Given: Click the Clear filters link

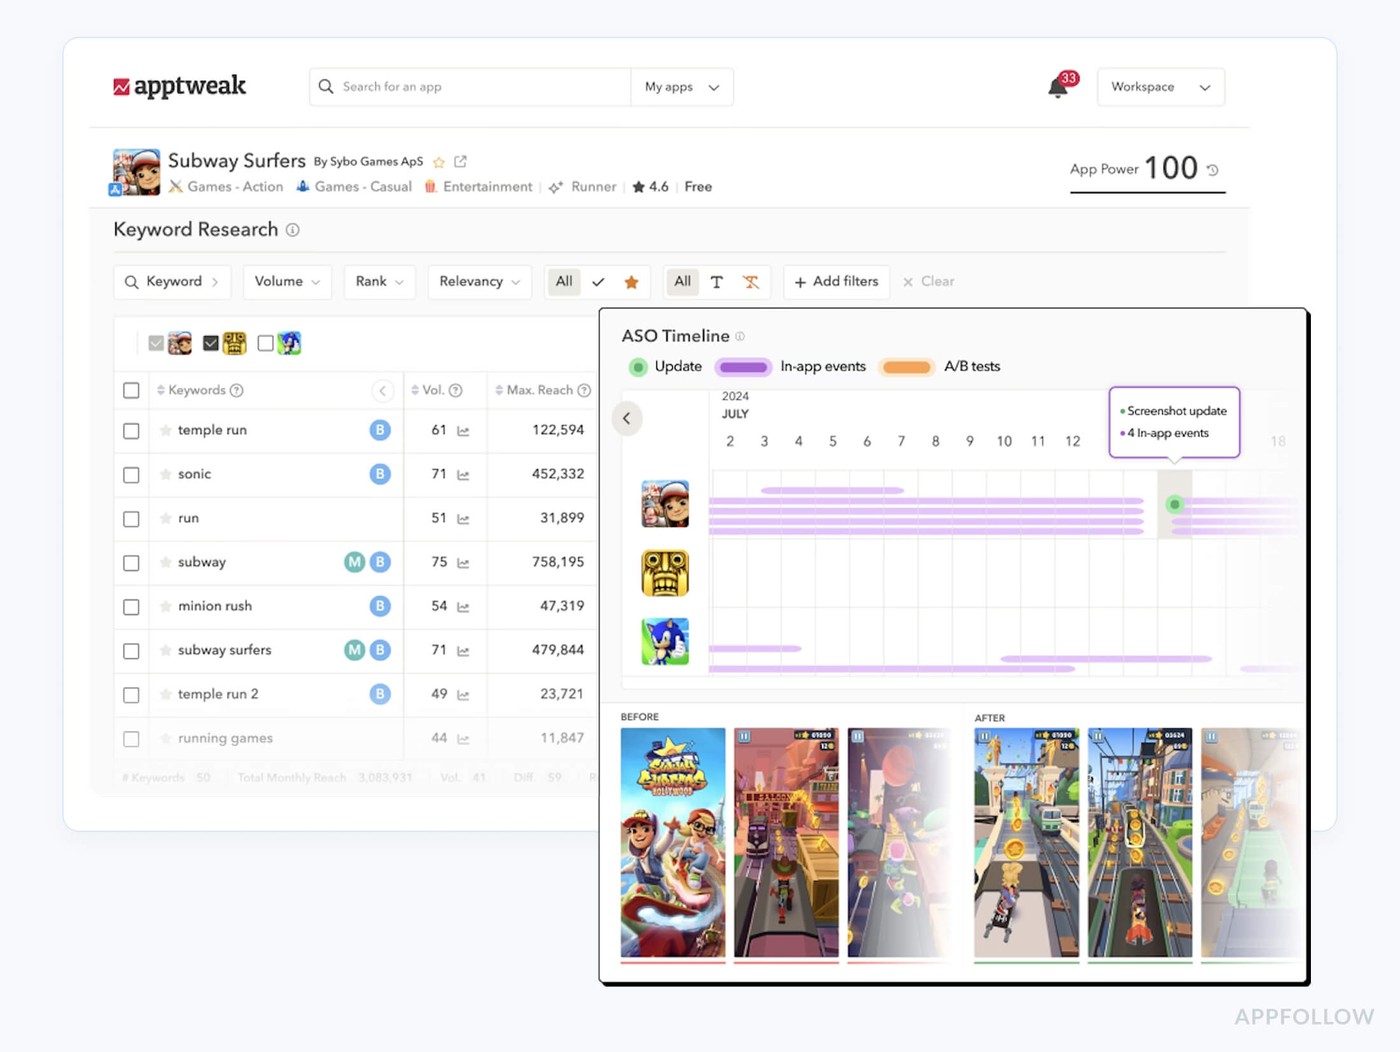Looking at the screenshot, I should (x=928, y=282).
